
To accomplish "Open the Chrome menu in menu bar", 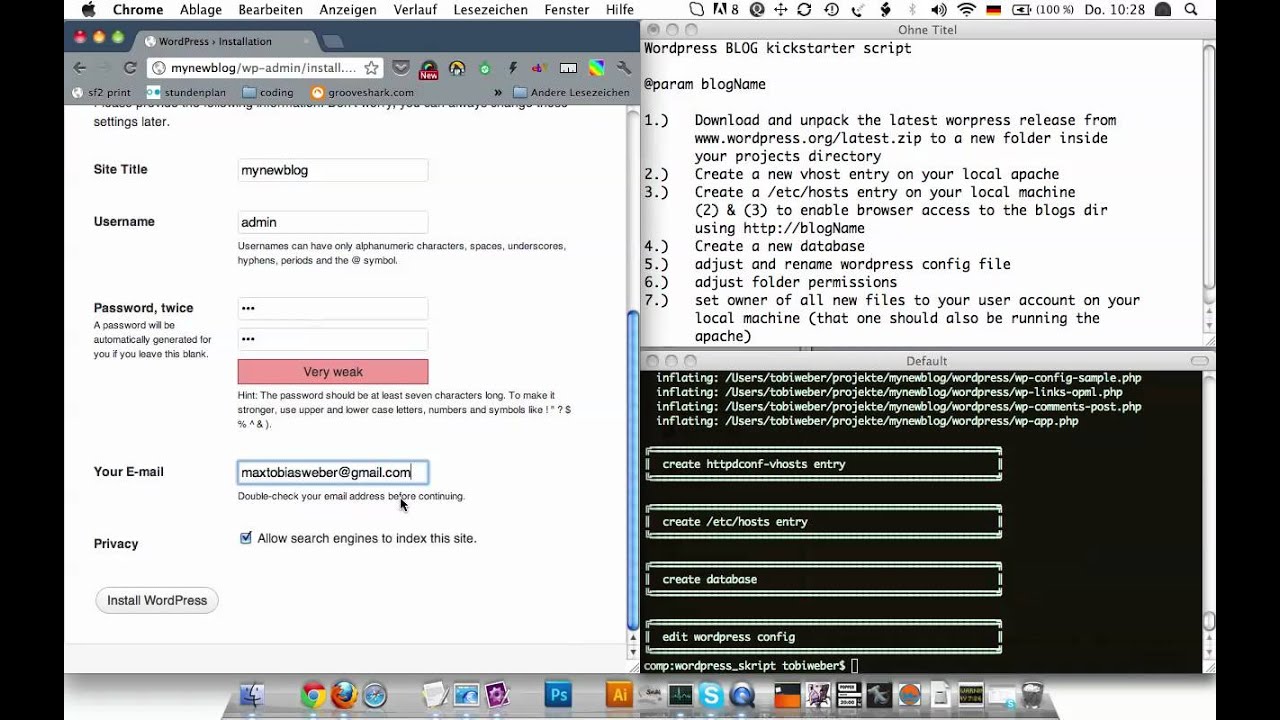I will (138, 9).
